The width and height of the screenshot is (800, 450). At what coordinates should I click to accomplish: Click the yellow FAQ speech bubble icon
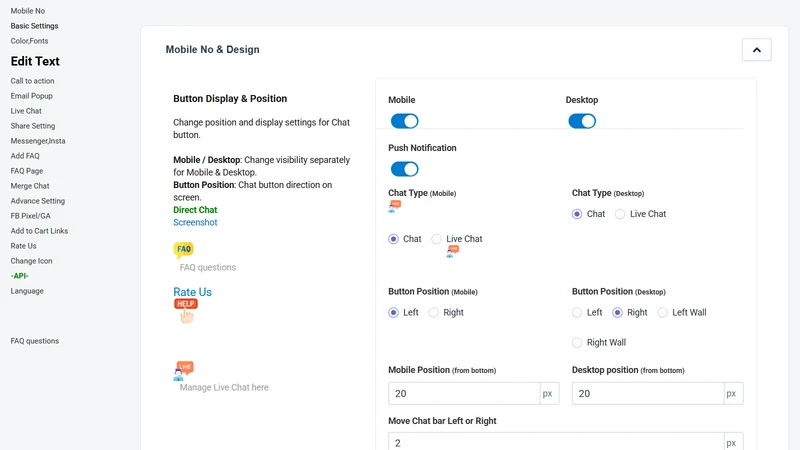coord(184,250)
